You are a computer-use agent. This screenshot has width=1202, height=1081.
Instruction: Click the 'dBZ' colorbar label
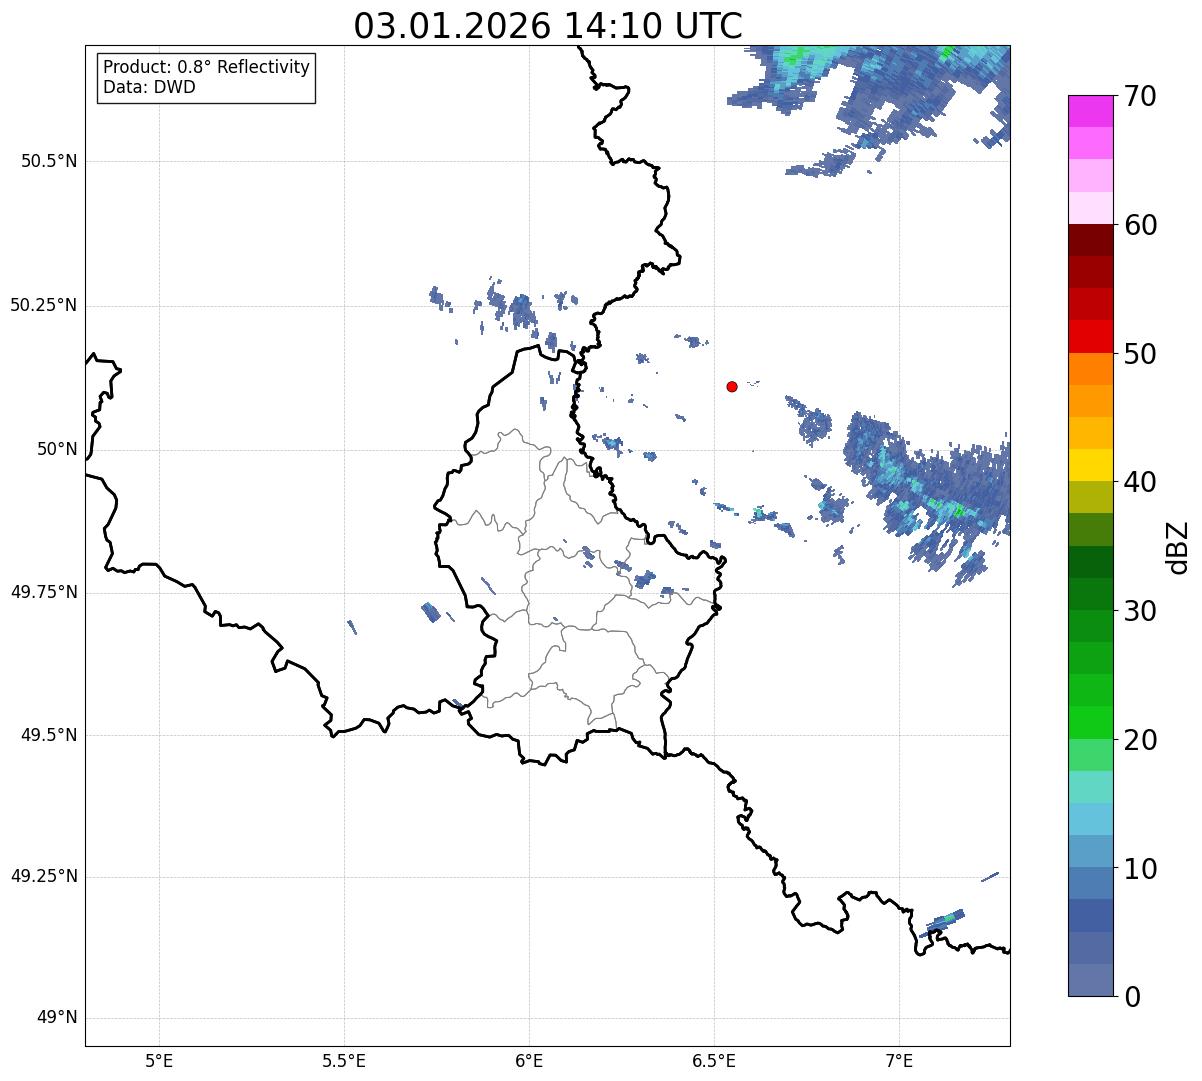pyautogui.click(x=1178, y=547)
